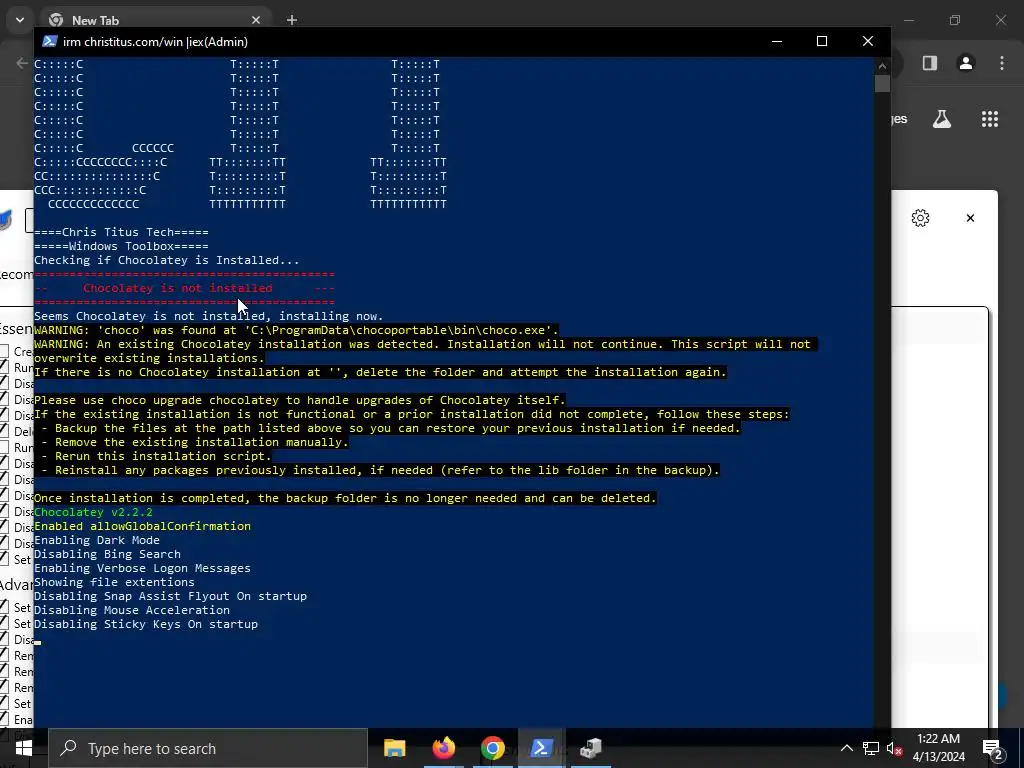1024x768 pixels.
Task: Click the 'Type here to search' taskbar box
Action: (208, 748)
